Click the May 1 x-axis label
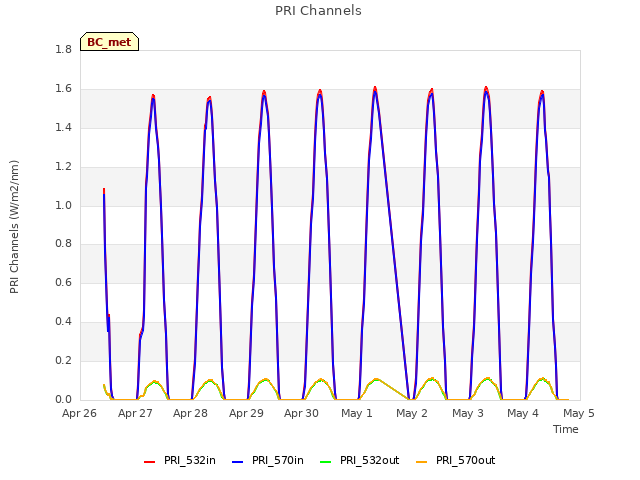Image resolution: width=640 pixels, height=480 pixels. click(357, 413)
